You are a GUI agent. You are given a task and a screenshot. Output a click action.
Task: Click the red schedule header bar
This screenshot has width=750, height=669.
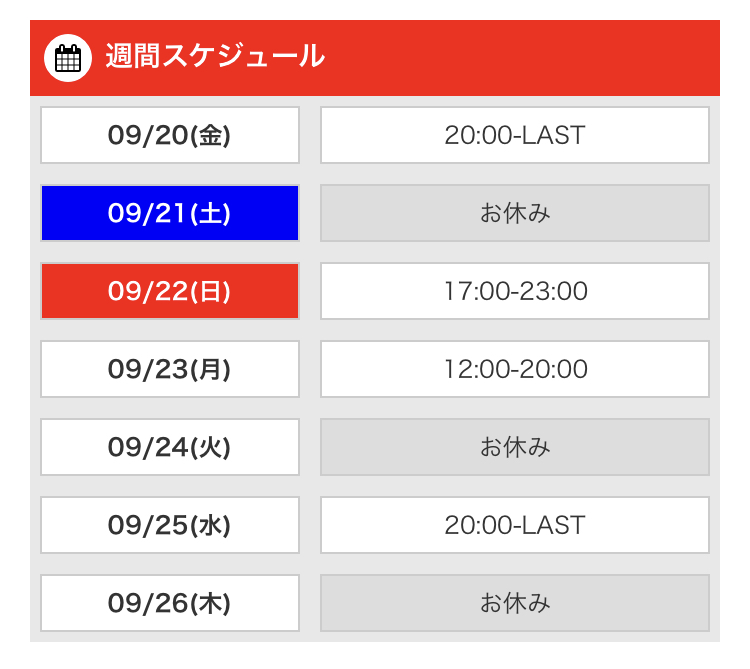(375, 58)
